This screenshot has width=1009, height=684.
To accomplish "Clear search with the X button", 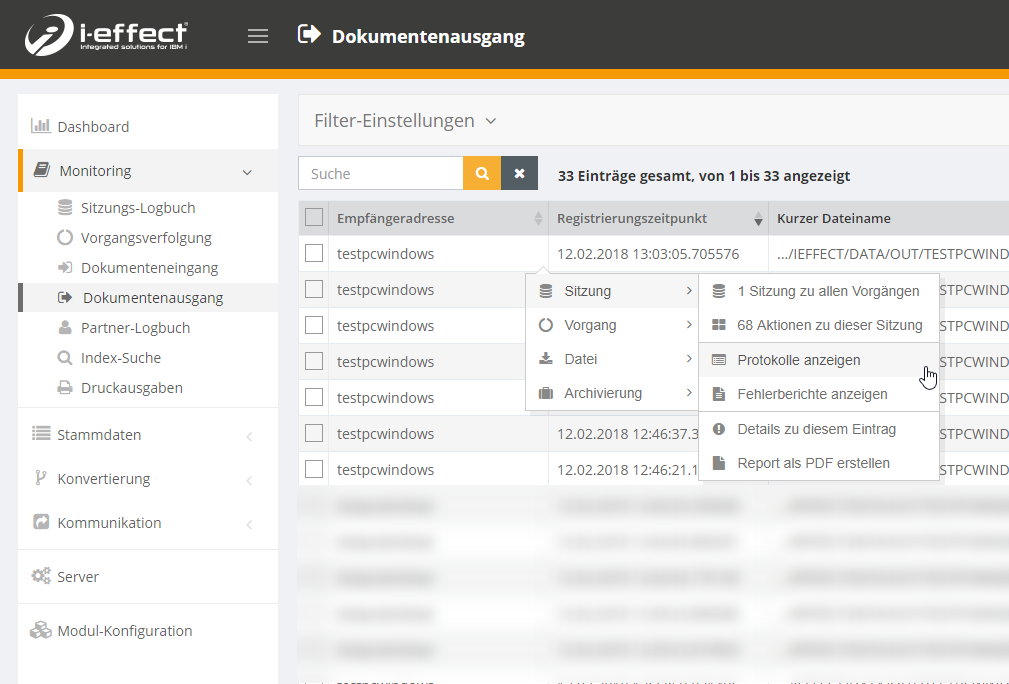I will (x=519, y=173).
